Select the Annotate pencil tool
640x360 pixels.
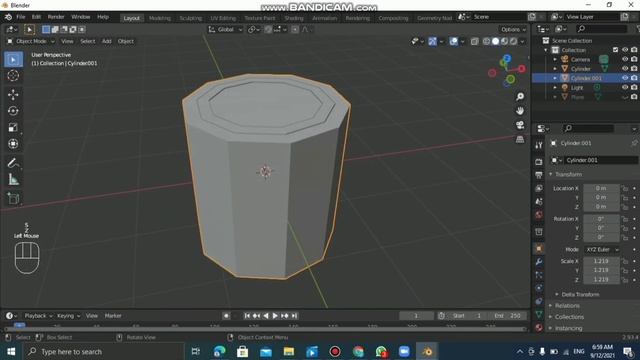pyautogui.click(x=13, y=163)
